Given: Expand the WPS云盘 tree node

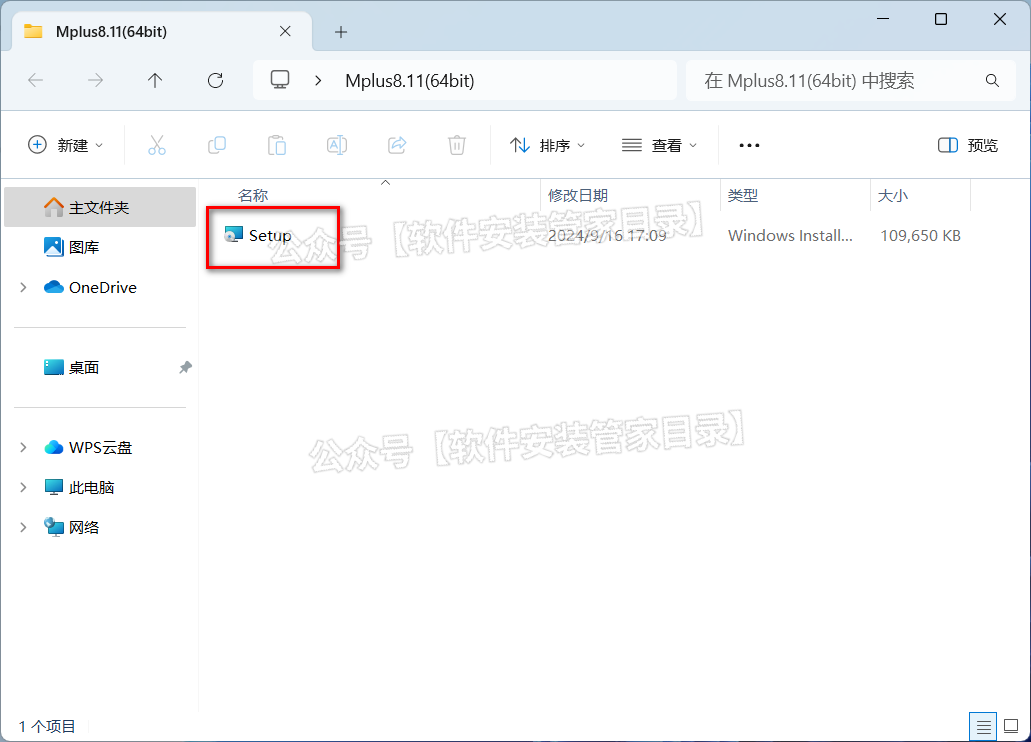Looking at the screenshot, I should coord(24,447).
